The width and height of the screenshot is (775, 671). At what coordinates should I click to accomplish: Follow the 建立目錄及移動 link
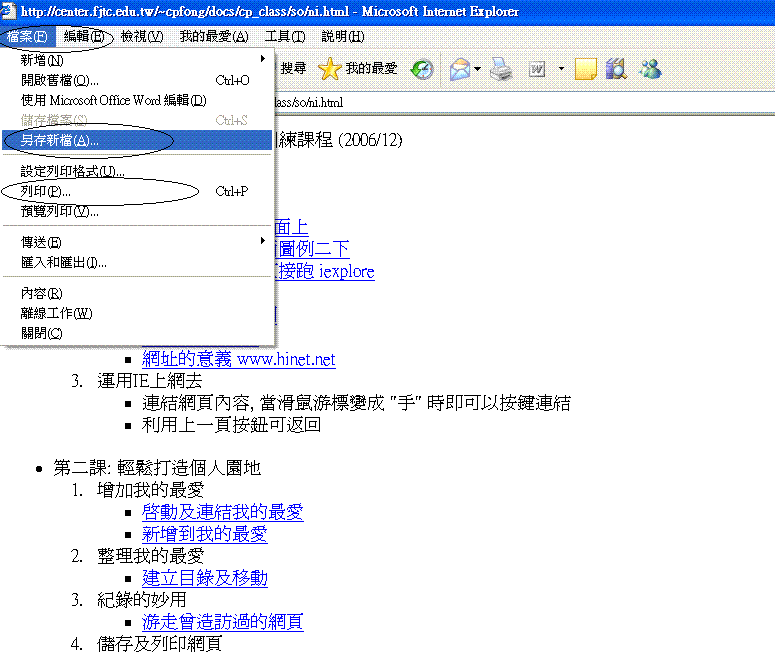click(205, 578)
